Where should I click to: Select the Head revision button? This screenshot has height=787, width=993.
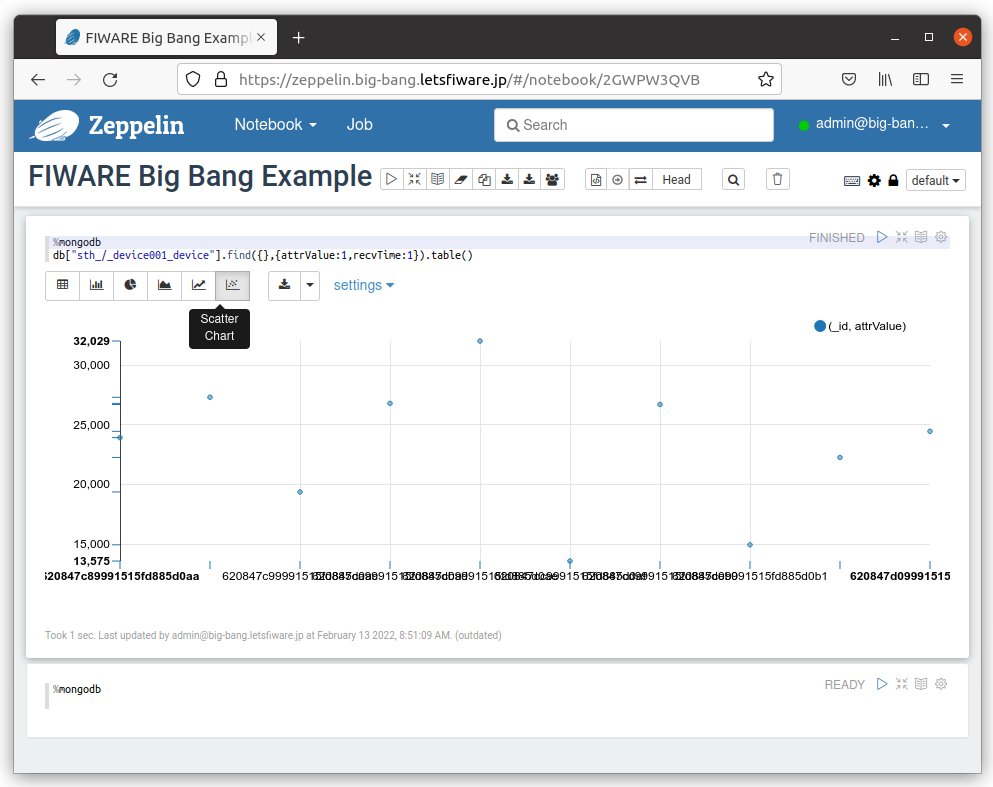tap(676, 180)
